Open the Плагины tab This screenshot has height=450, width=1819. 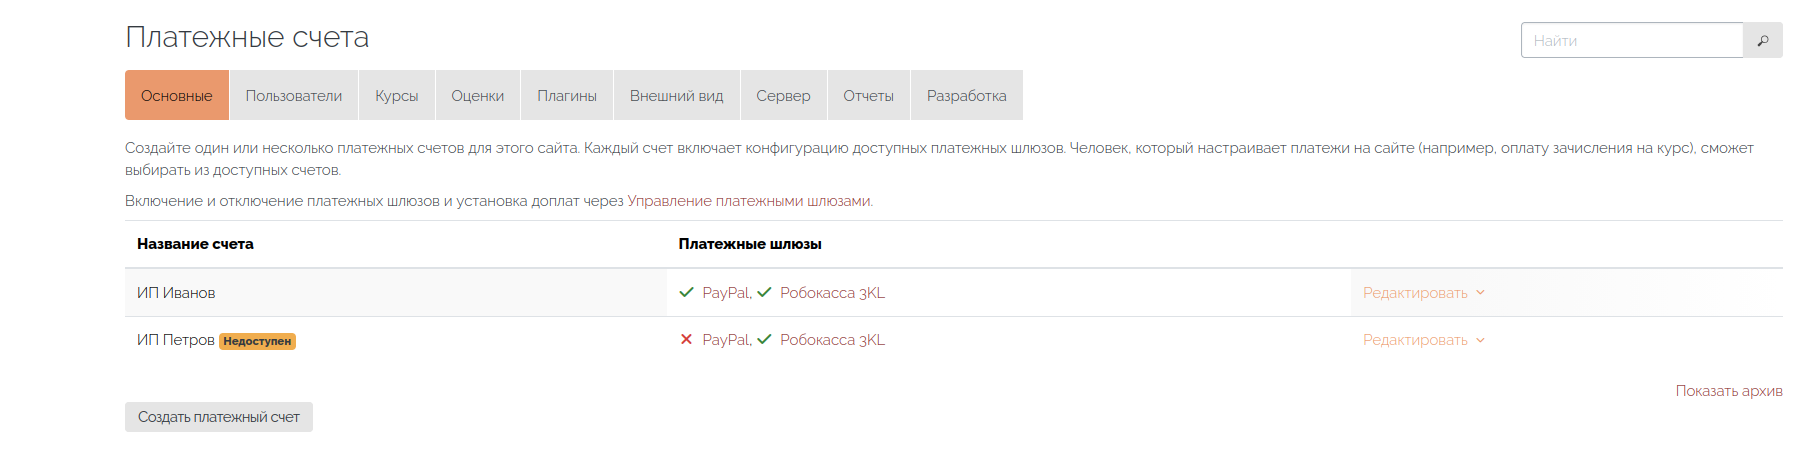(x=566, y=96)
